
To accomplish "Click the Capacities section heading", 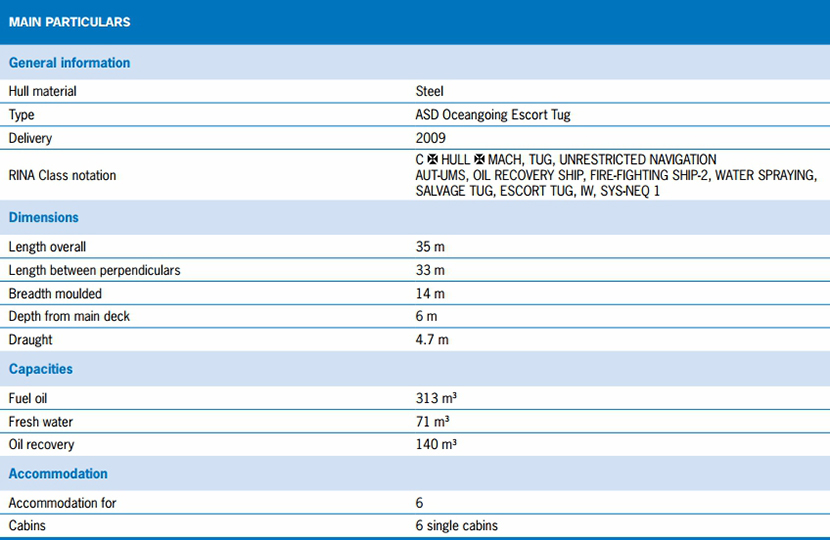I will click(x=41, y=369).
